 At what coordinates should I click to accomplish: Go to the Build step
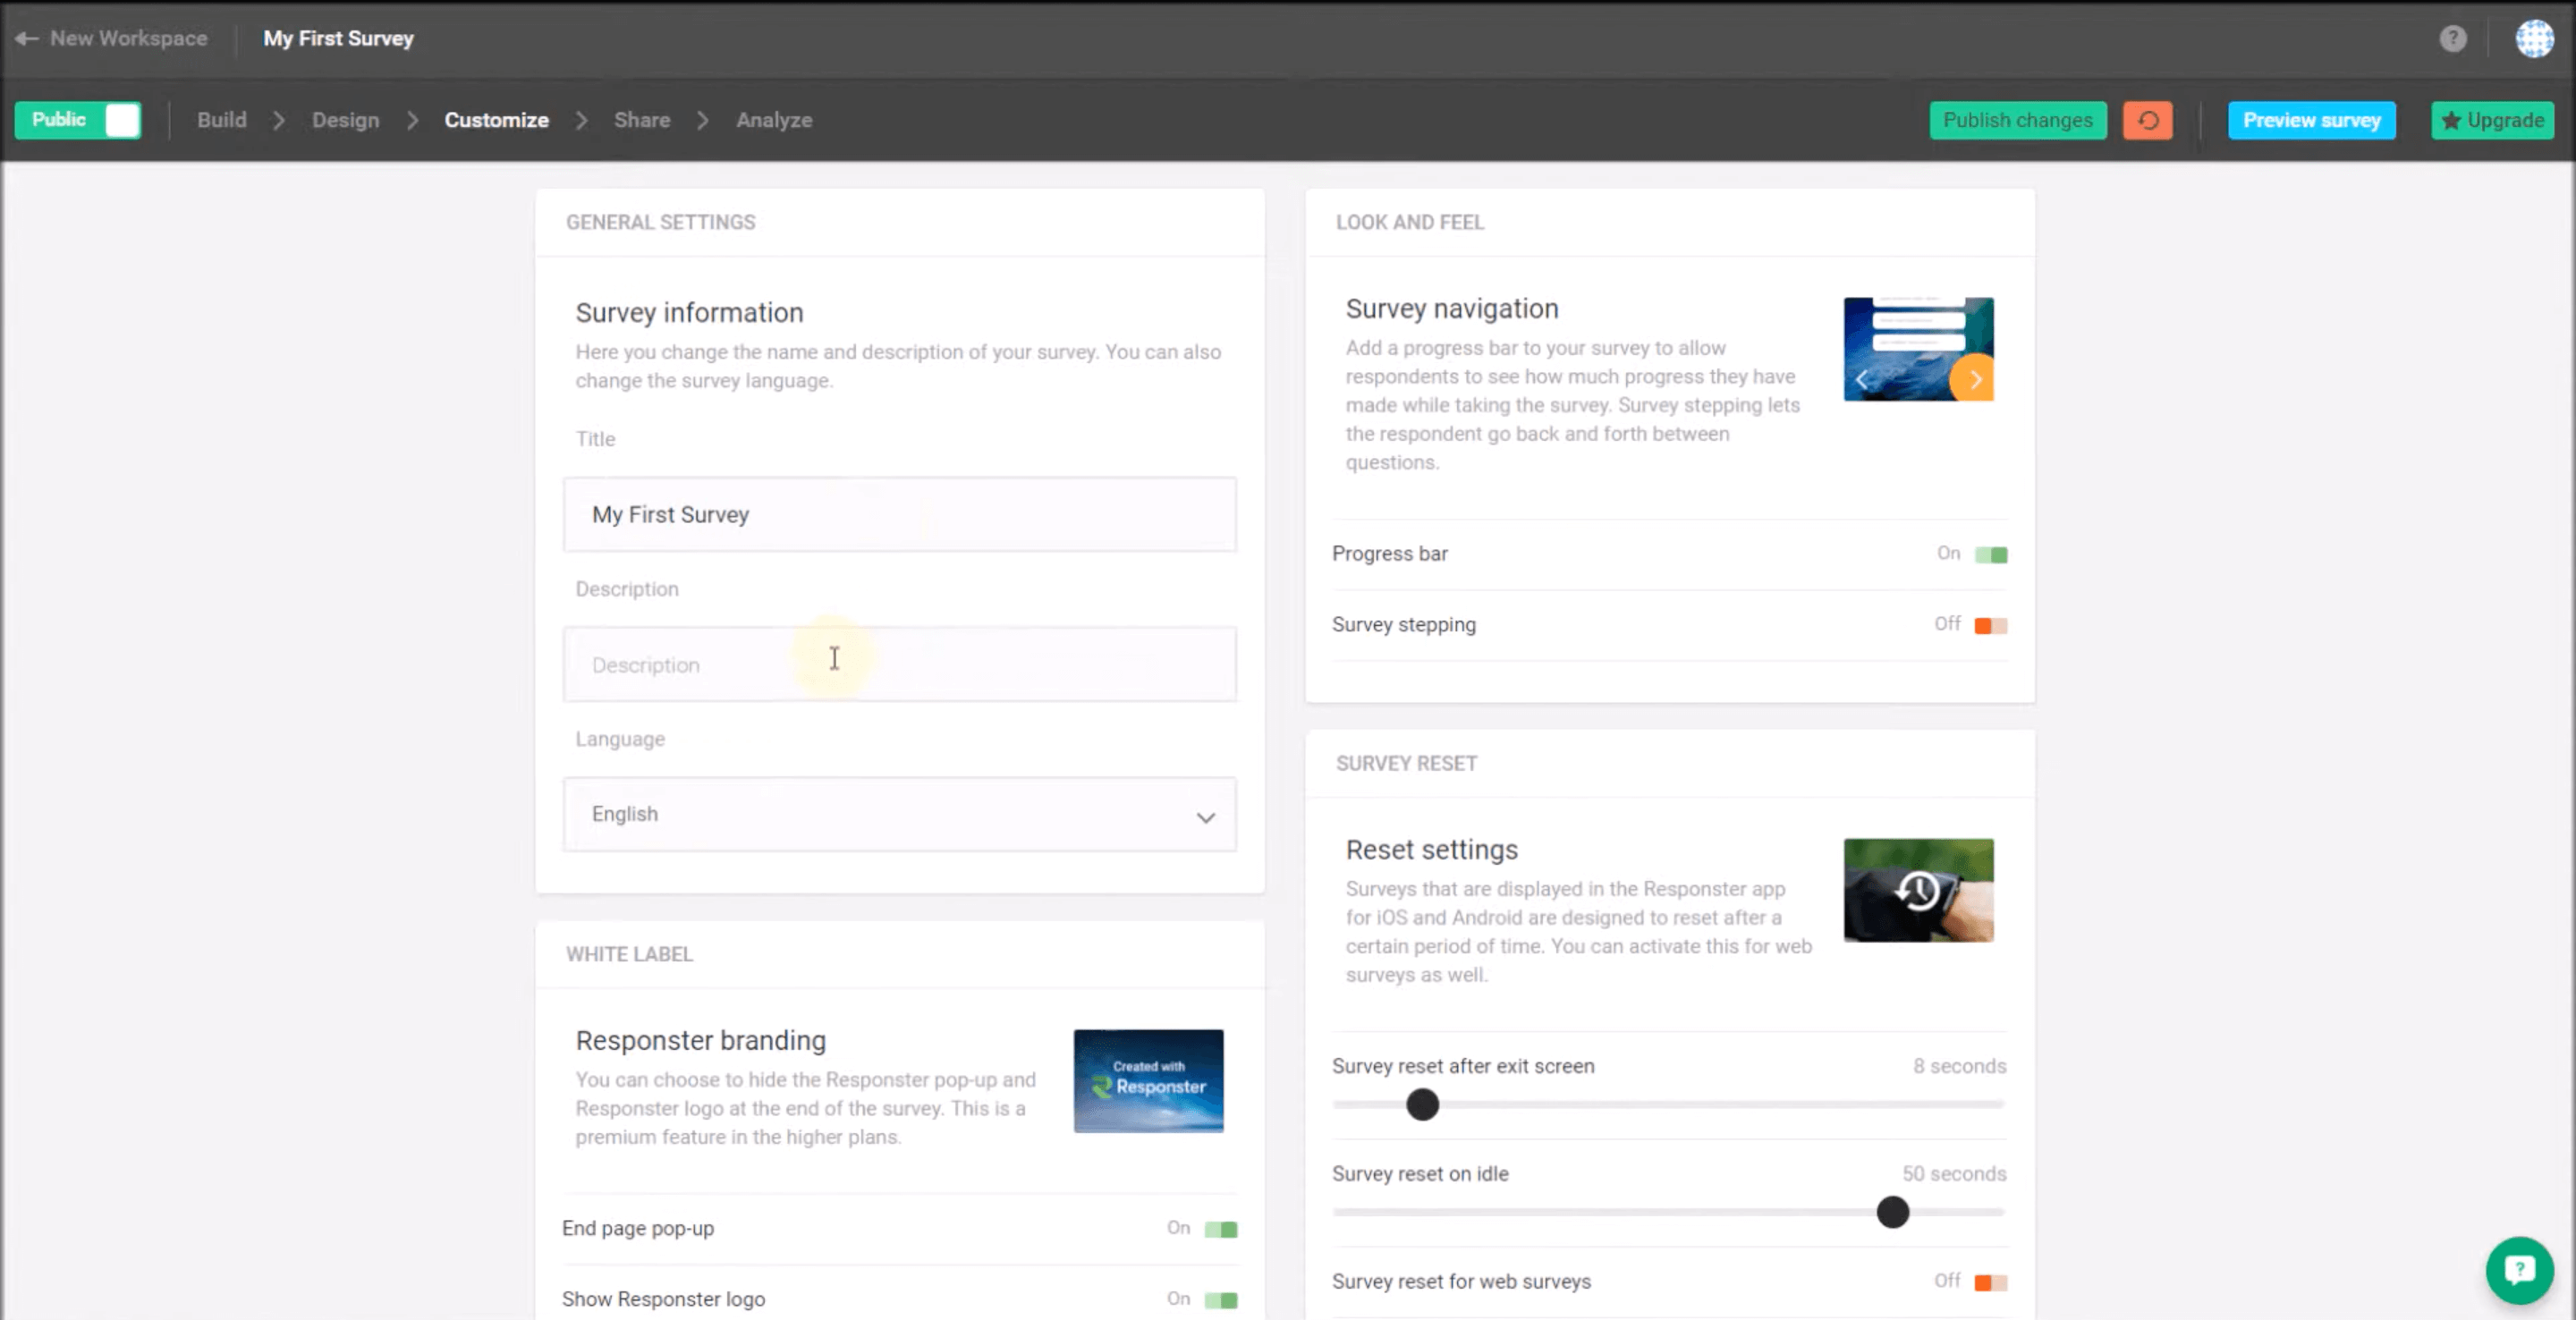coord(221,120)
